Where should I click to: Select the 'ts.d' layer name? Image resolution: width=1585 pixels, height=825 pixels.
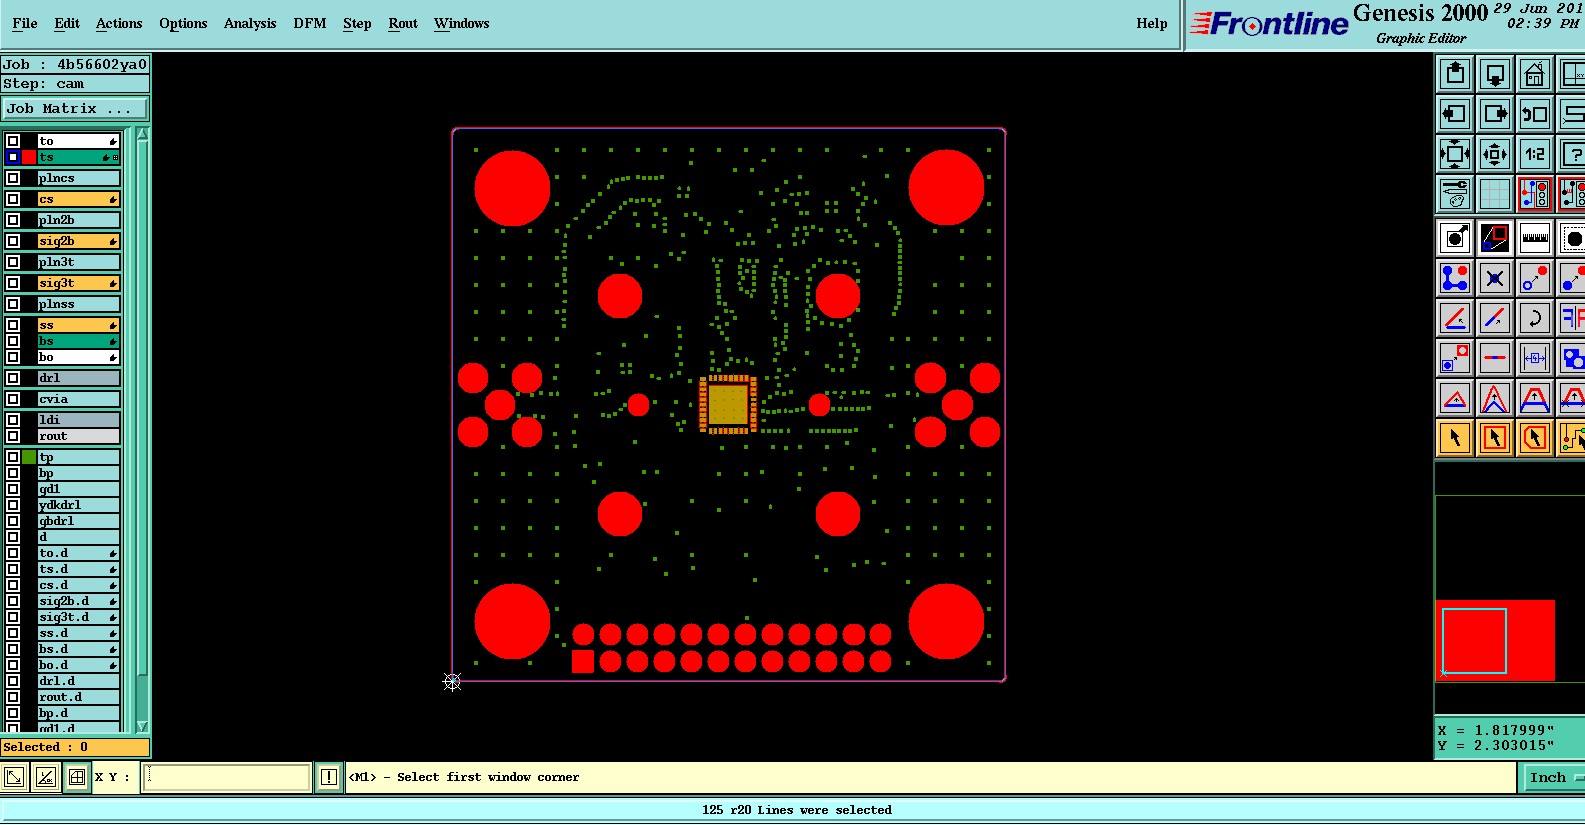click(x=79, y=569)
